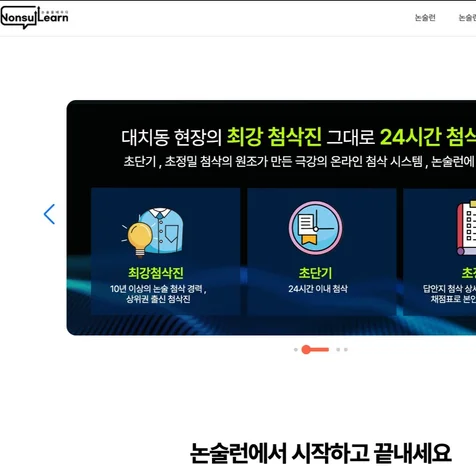Select the 초단기 feature card
The image size is (476, 476).
tap(322, 251)
